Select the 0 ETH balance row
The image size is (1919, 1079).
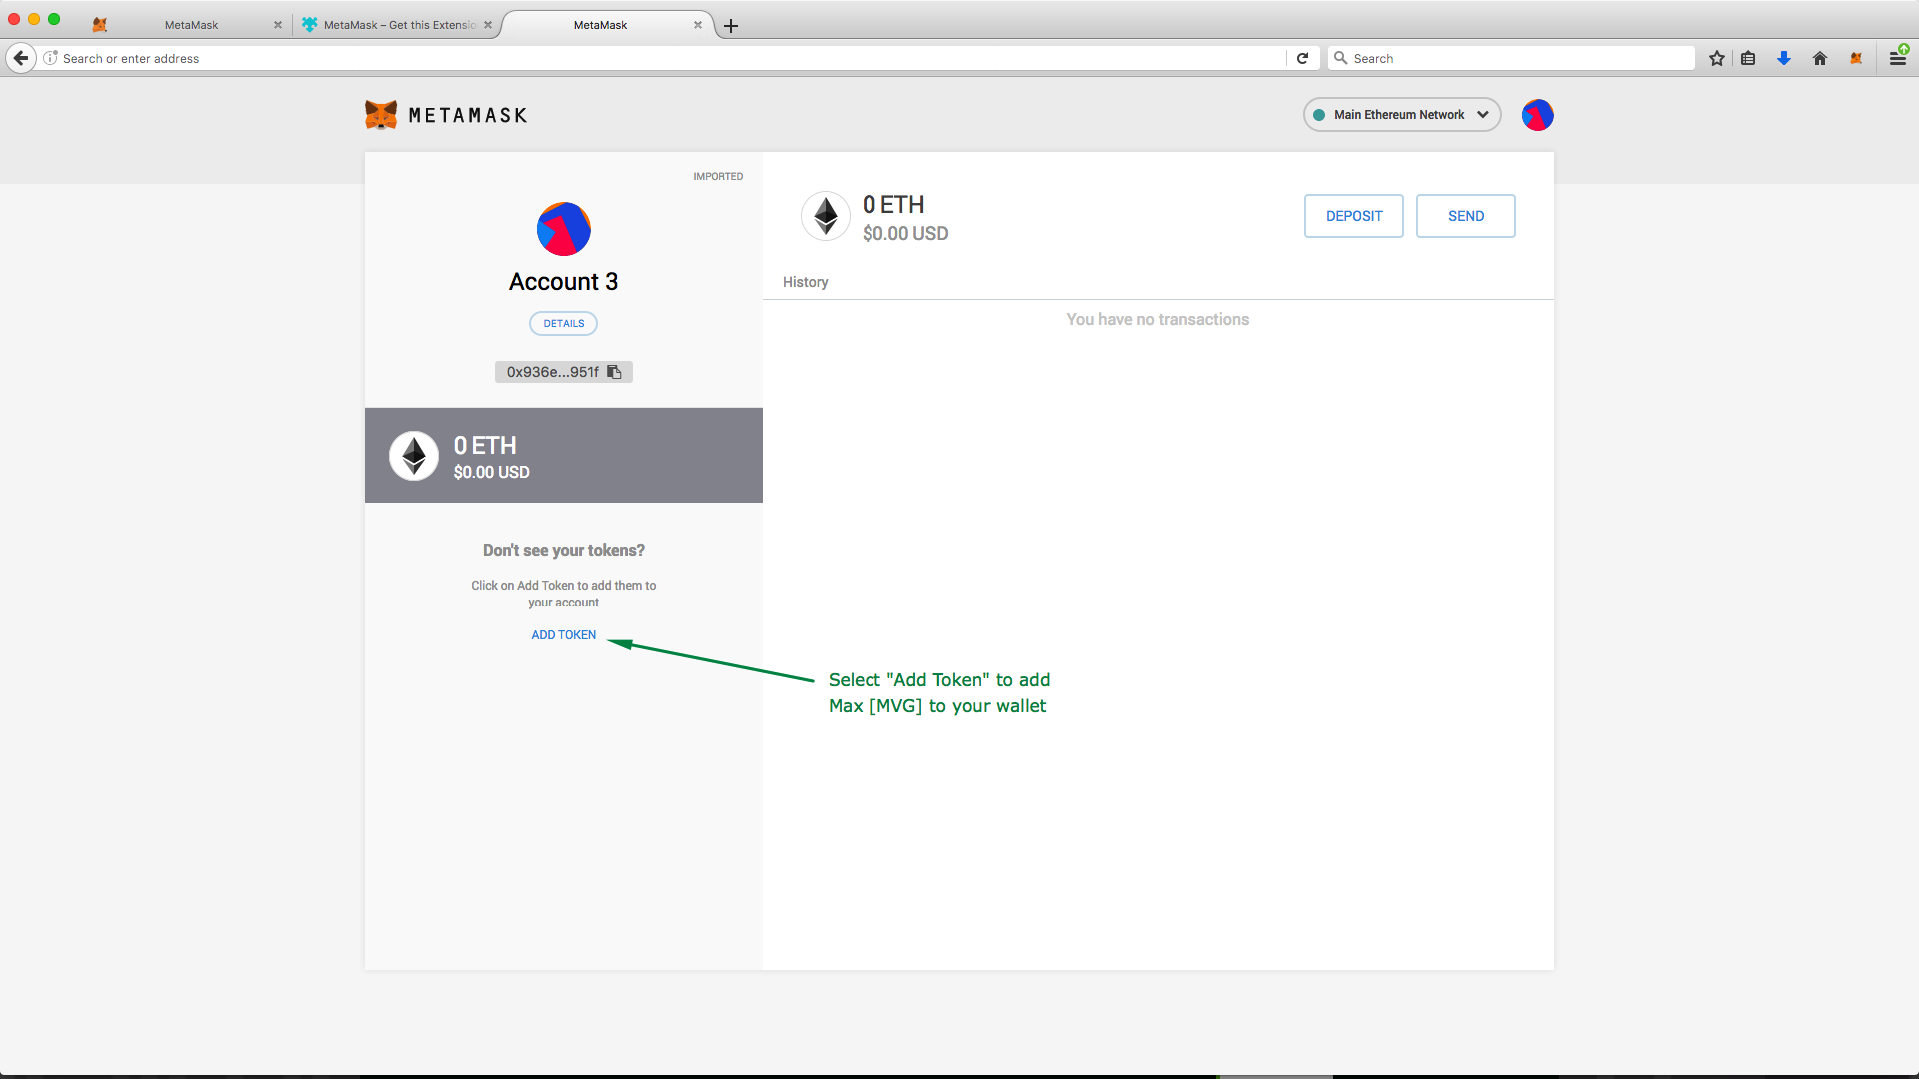pos(564,455)
